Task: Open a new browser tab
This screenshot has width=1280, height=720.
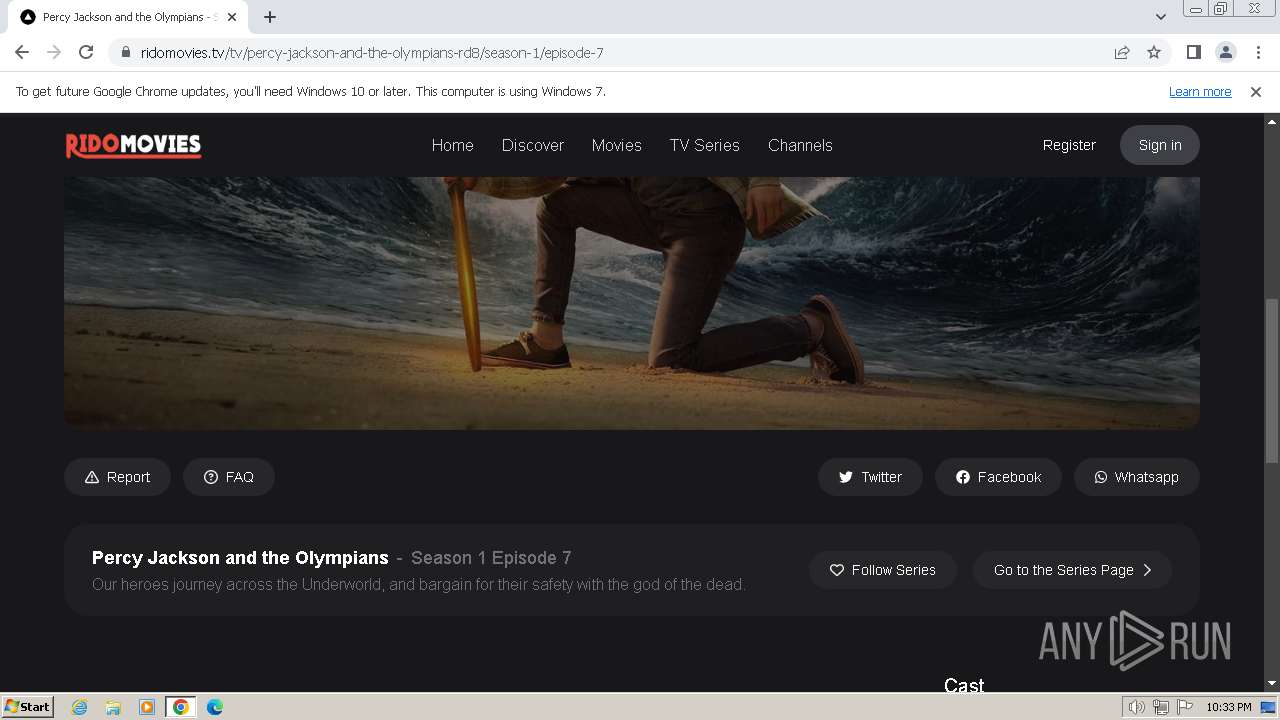Action: 270,17
